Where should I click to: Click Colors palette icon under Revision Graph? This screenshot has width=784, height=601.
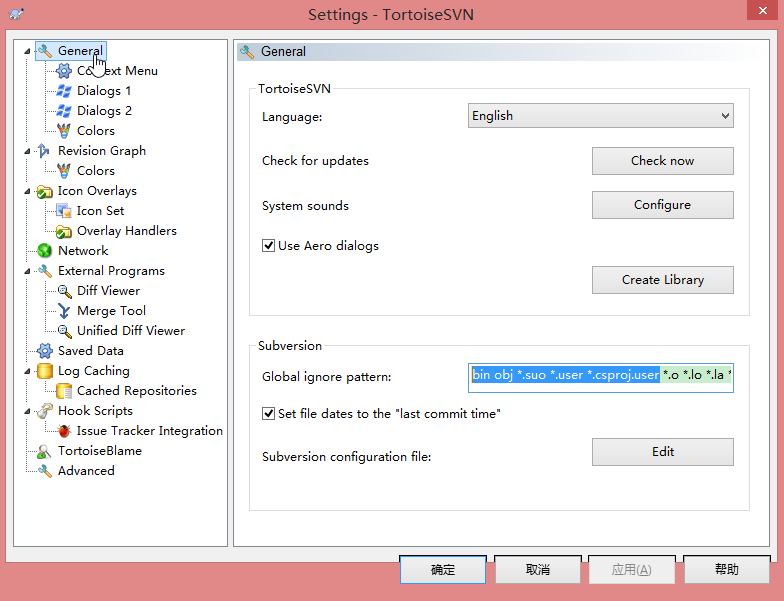coord(64,171)
